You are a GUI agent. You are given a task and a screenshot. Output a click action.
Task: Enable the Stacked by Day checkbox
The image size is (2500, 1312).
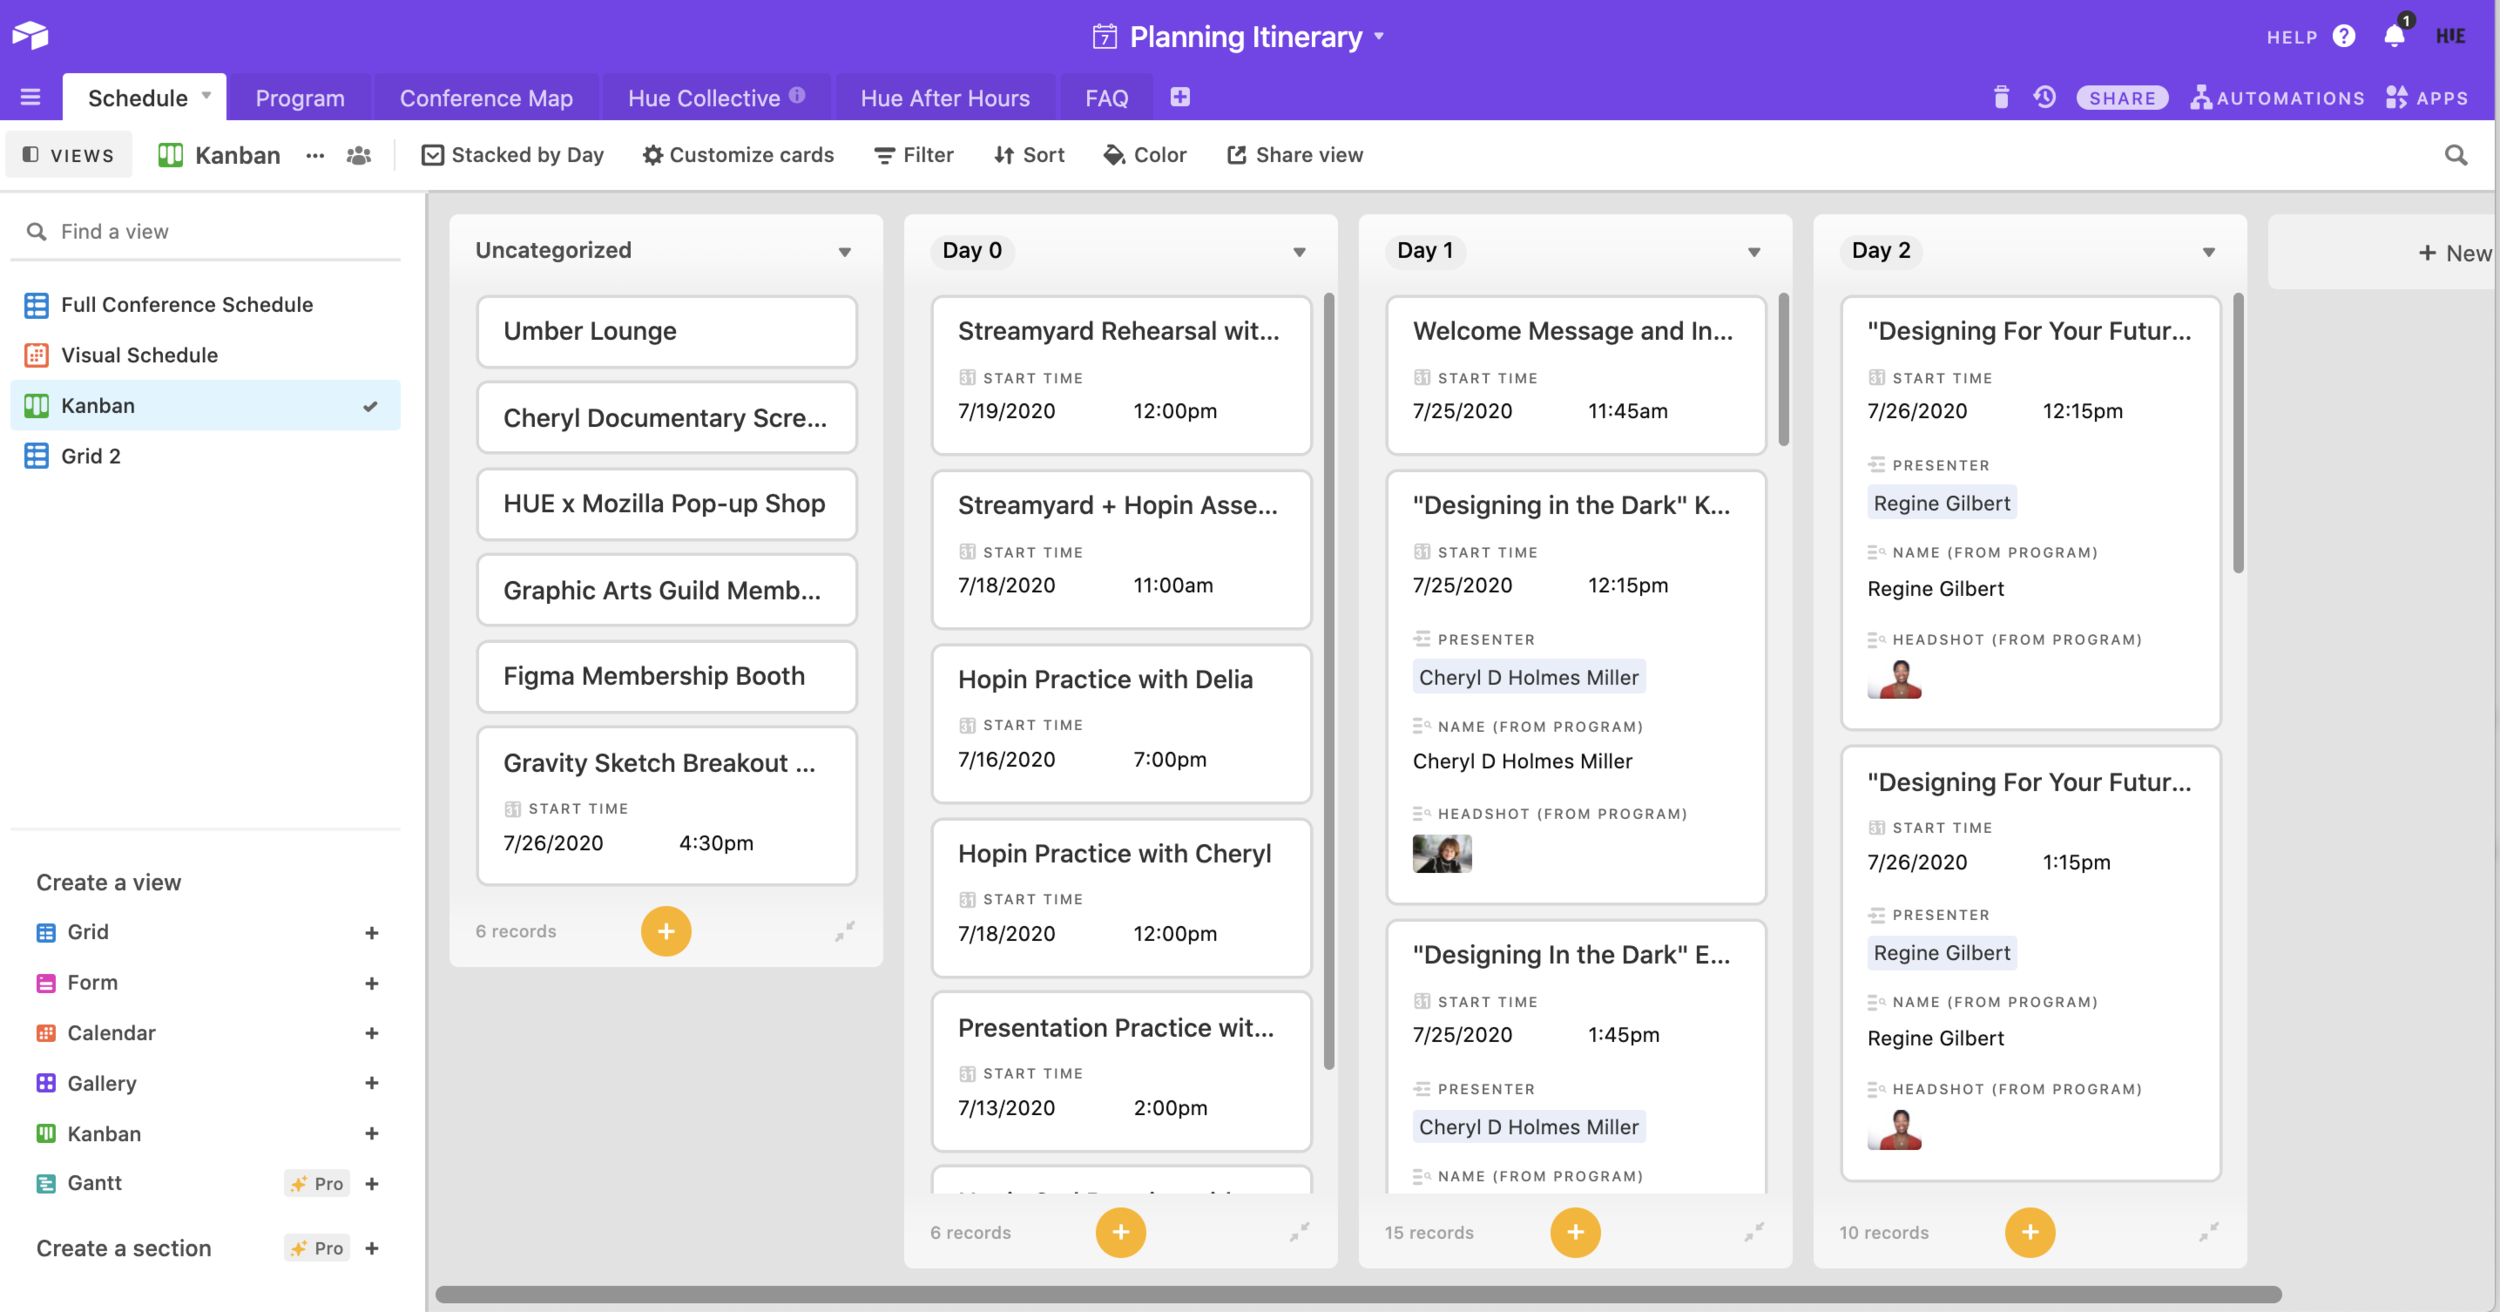click(x=434, y=154)
